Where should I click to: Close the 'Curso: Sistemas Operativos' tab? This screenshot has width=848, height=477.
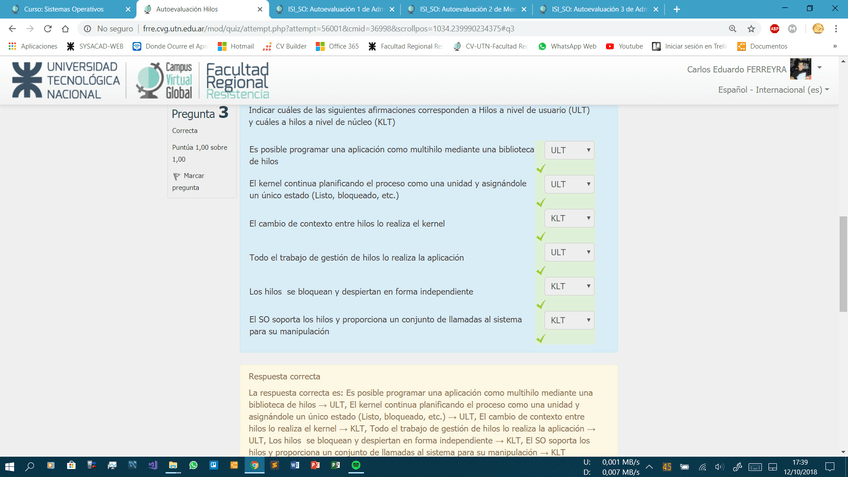click(128, 9)
